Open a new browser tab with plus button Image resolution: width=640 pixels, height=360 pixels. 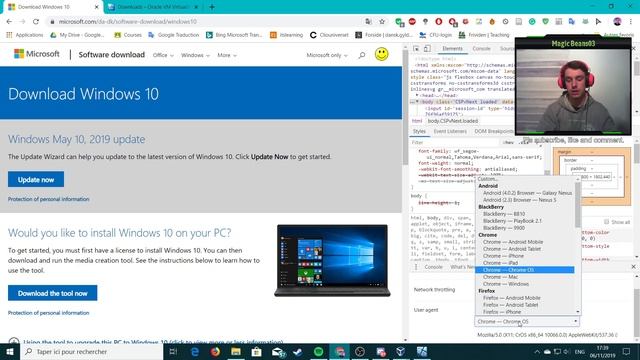(212, 7)
